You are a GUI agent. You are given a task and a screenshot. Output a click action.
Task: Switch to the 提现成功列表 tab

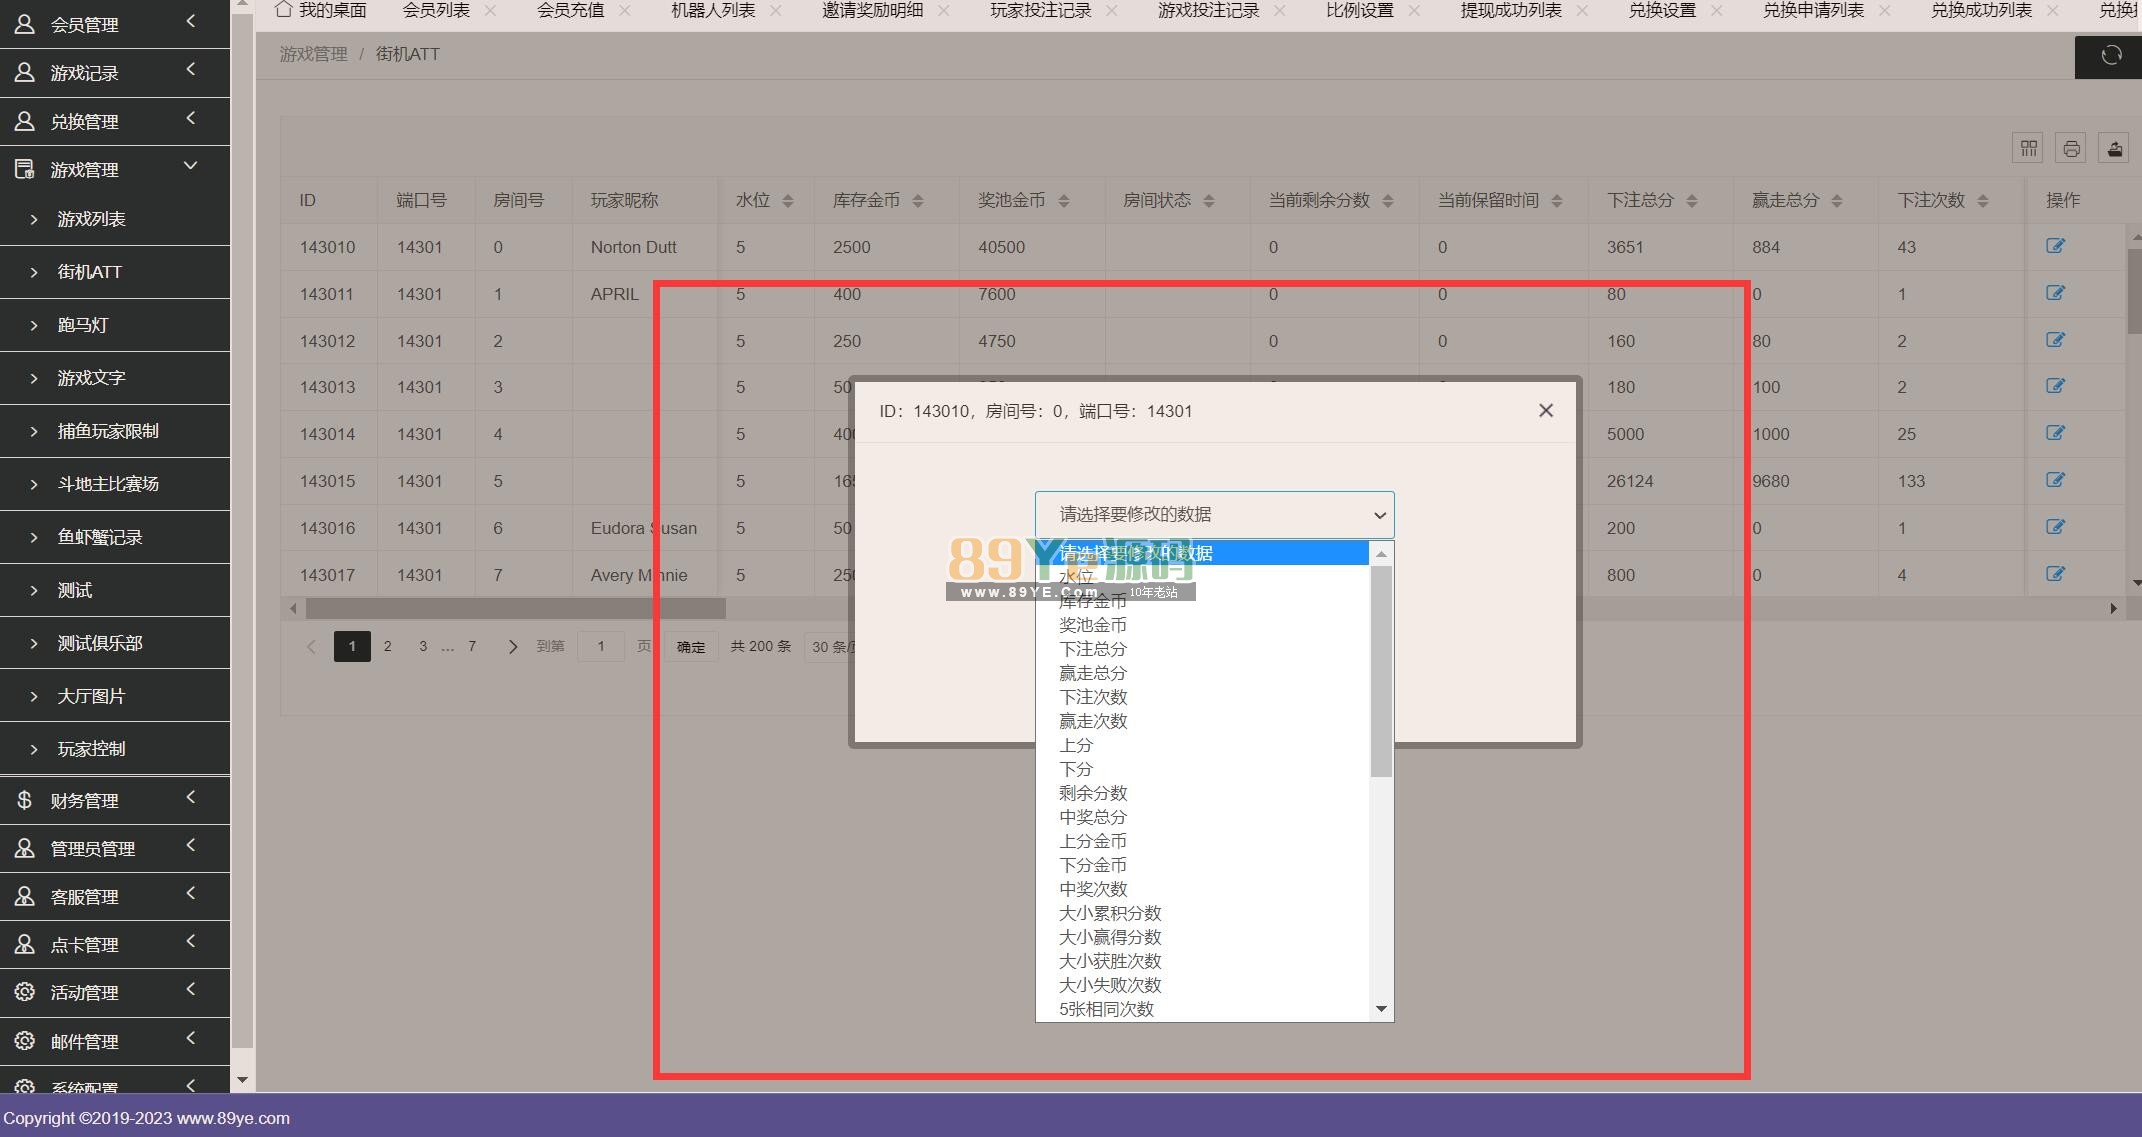tap(1510, 11)
